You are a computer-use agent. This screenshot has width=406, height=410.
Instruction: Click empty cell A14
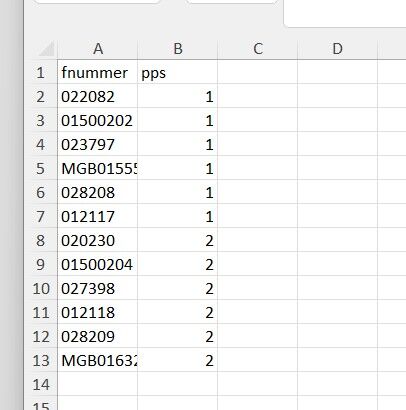point(98,384)
